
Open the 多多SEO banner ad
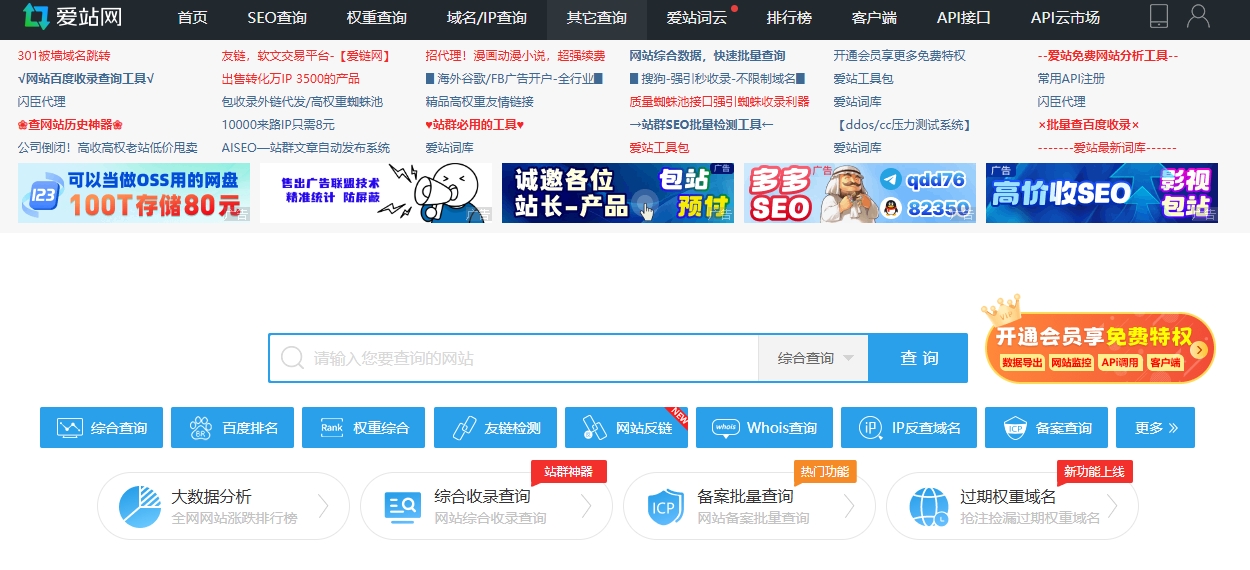point(860,193)
